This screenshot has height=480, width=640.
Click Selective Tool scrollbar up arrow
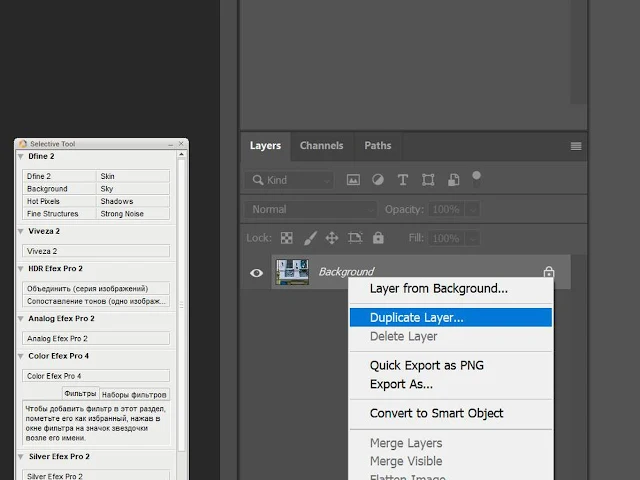(x=181, y=155)
